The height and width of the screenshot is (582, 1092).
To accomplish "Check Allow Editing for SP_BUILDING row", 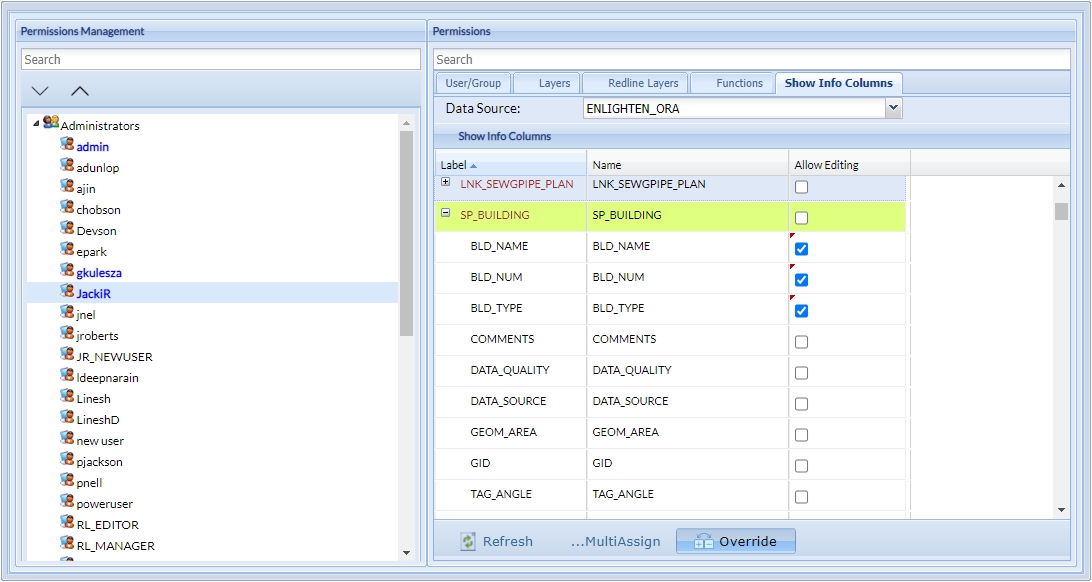I will pos(801,218).
